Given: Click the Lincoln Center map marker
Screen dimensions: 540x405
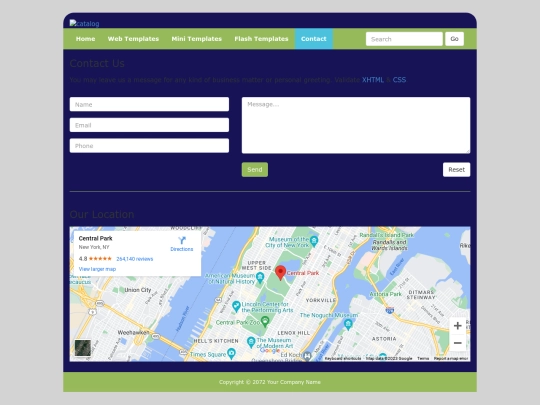Looking at the screenshot, I should [x=236, y=306].
